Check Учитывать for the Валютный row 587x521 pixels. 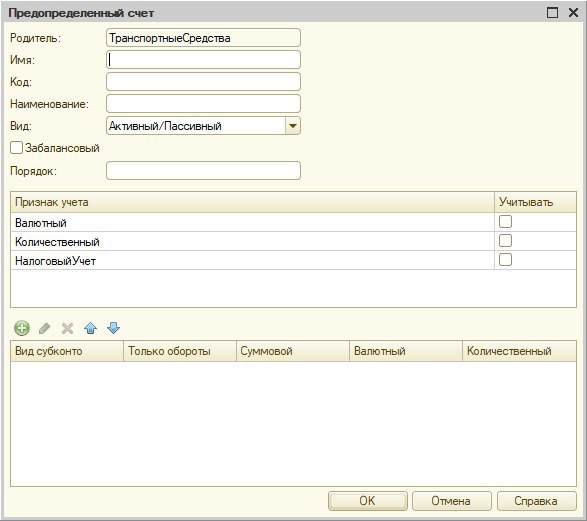[x=505, y=222]
